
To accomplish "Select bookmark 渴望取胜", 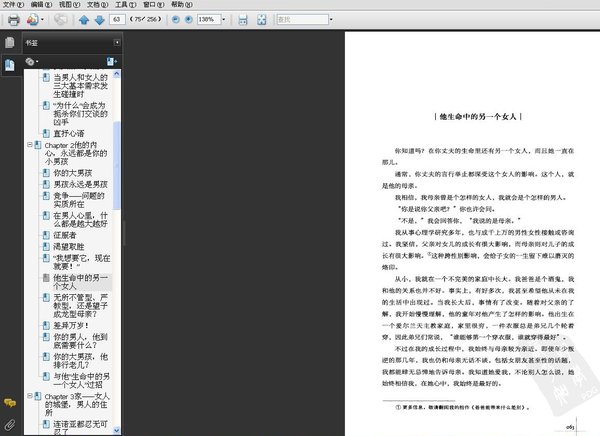I will pos(69,247).
